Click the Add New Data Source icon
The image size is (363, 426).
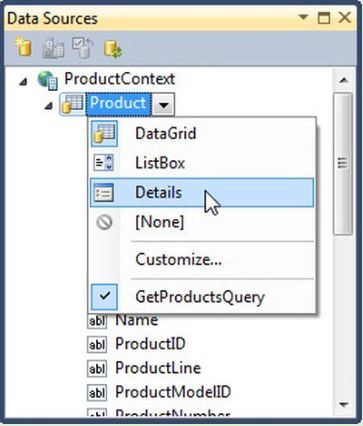[x=23, y=47]
